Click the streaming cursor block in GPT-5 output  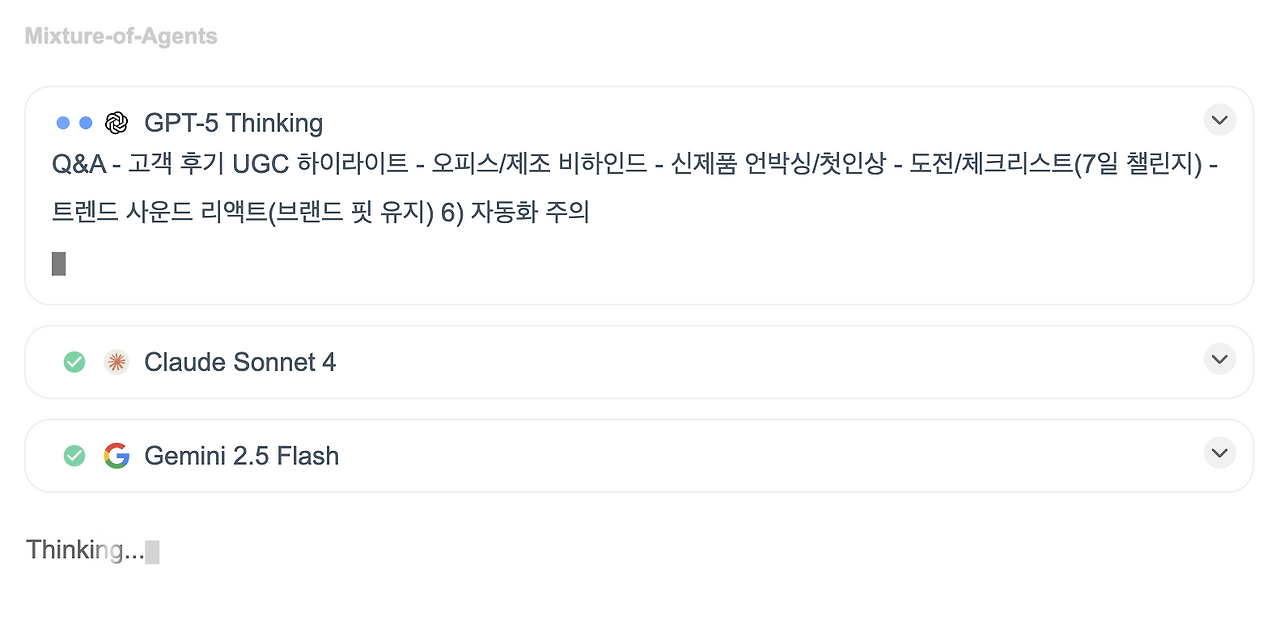59,263
